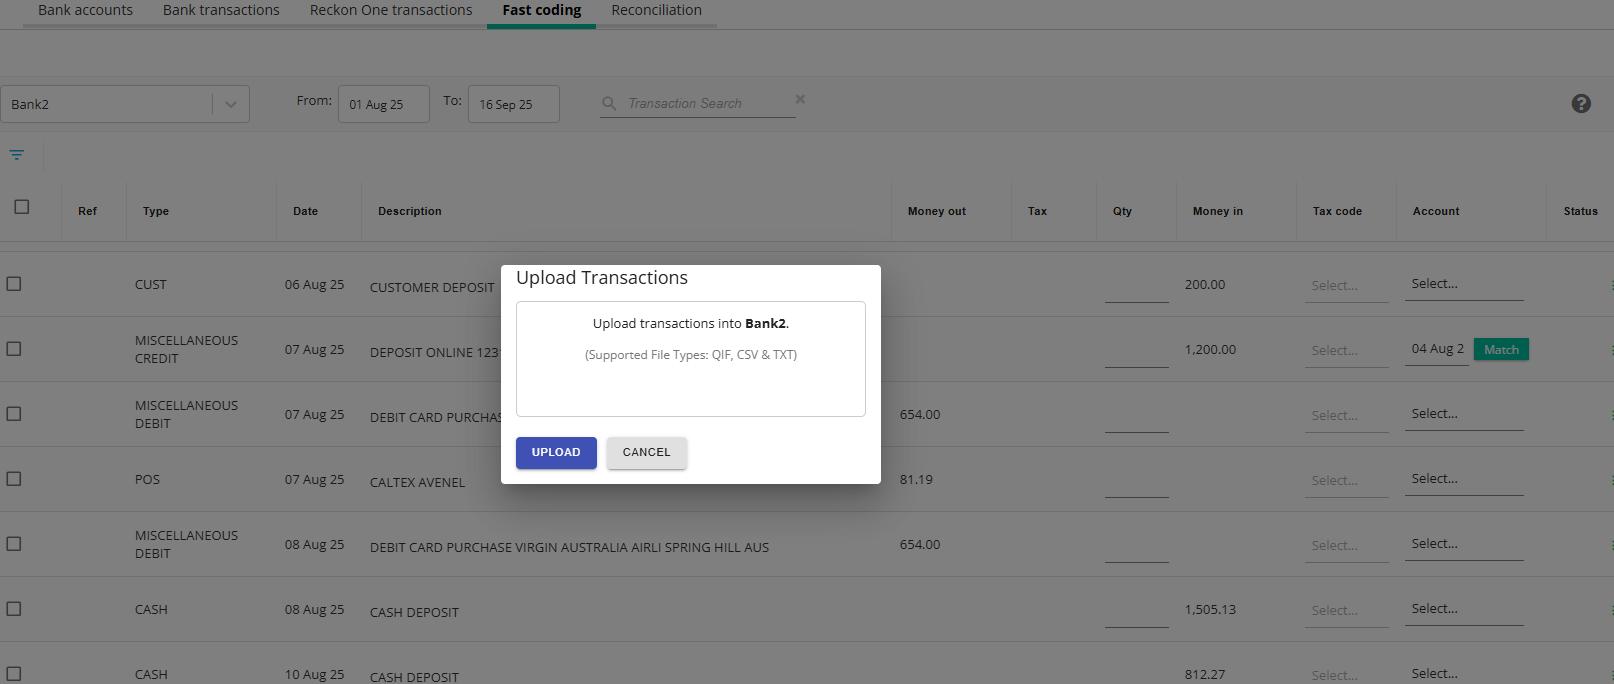Open Account Select for 1,505.13 cash deposit
Screen dimensions: 1614x684
(x=1464, y=609)
